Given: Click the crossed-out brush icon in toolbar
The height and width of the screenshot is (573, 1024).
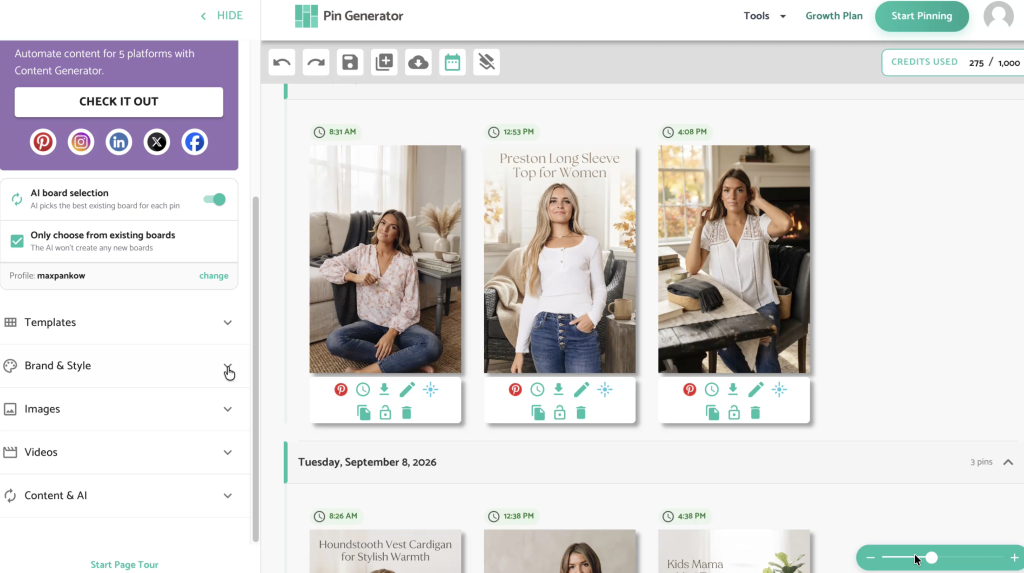Looking at the screenshot, I should pos(487,62).
